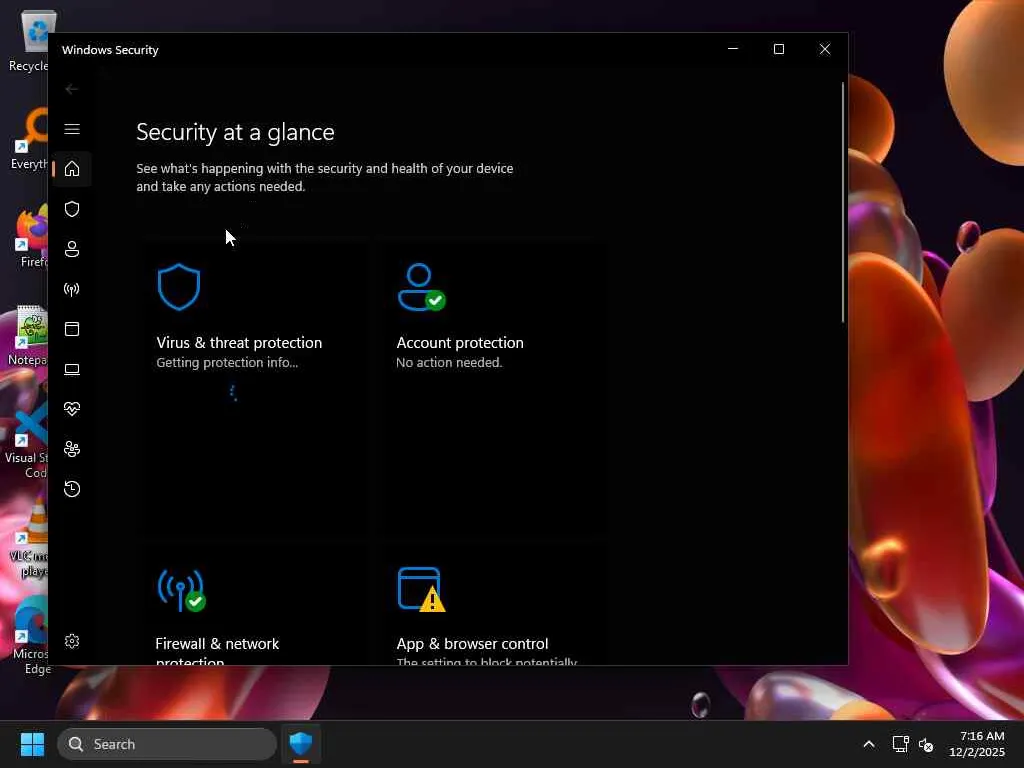Open Device performance & health heart icon
Image resolution: width=1024 pixels, height=768 pixels.
pyautogui.click(x=72, y=409)
